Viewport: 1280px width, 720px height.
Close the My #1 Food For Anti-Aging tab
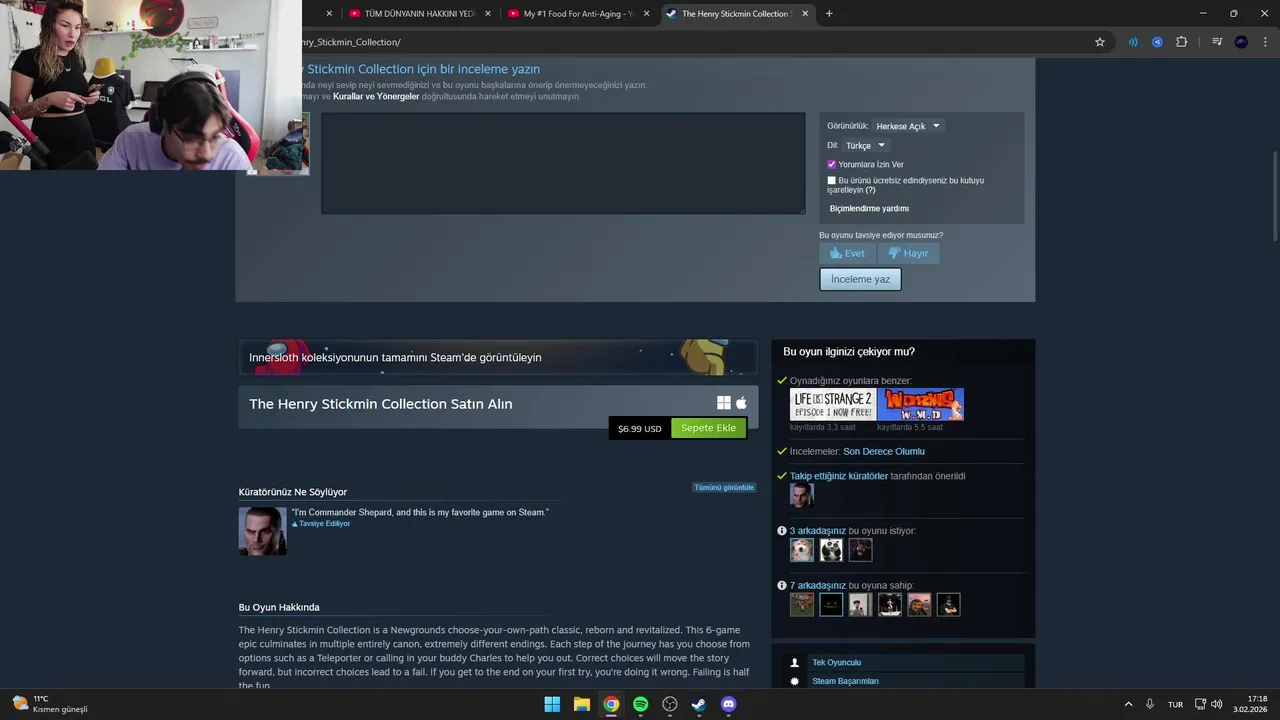[x=646, y=14]
